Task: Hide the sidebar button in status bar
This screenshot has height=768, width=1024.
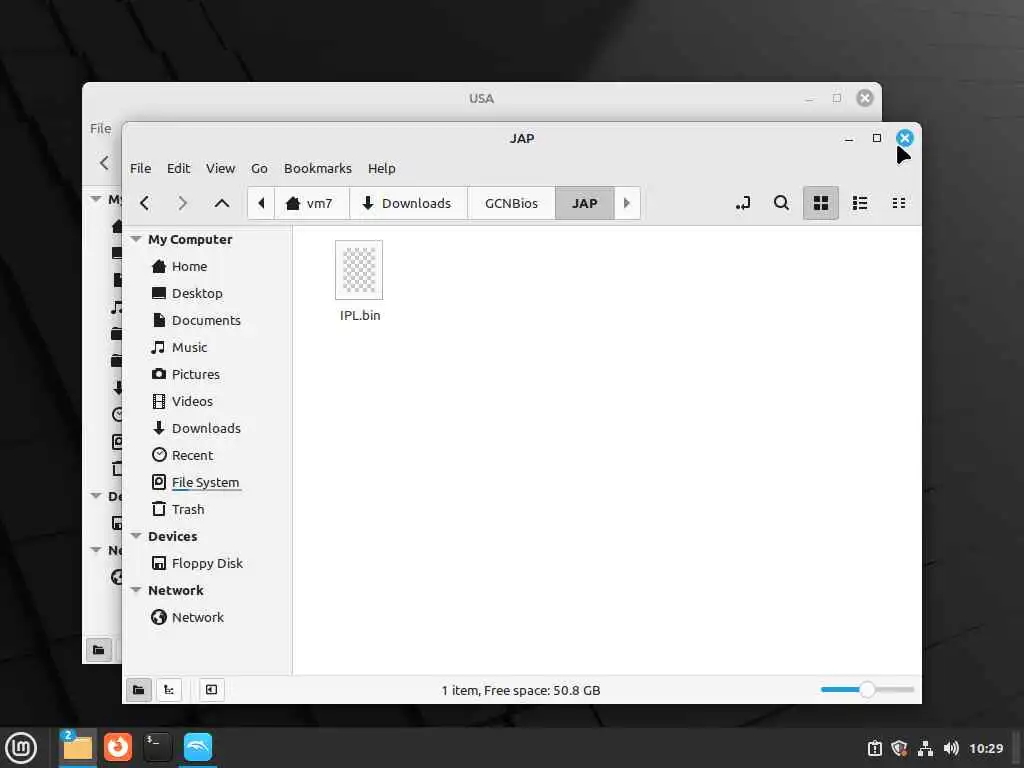Action: (x=211, y=690)
